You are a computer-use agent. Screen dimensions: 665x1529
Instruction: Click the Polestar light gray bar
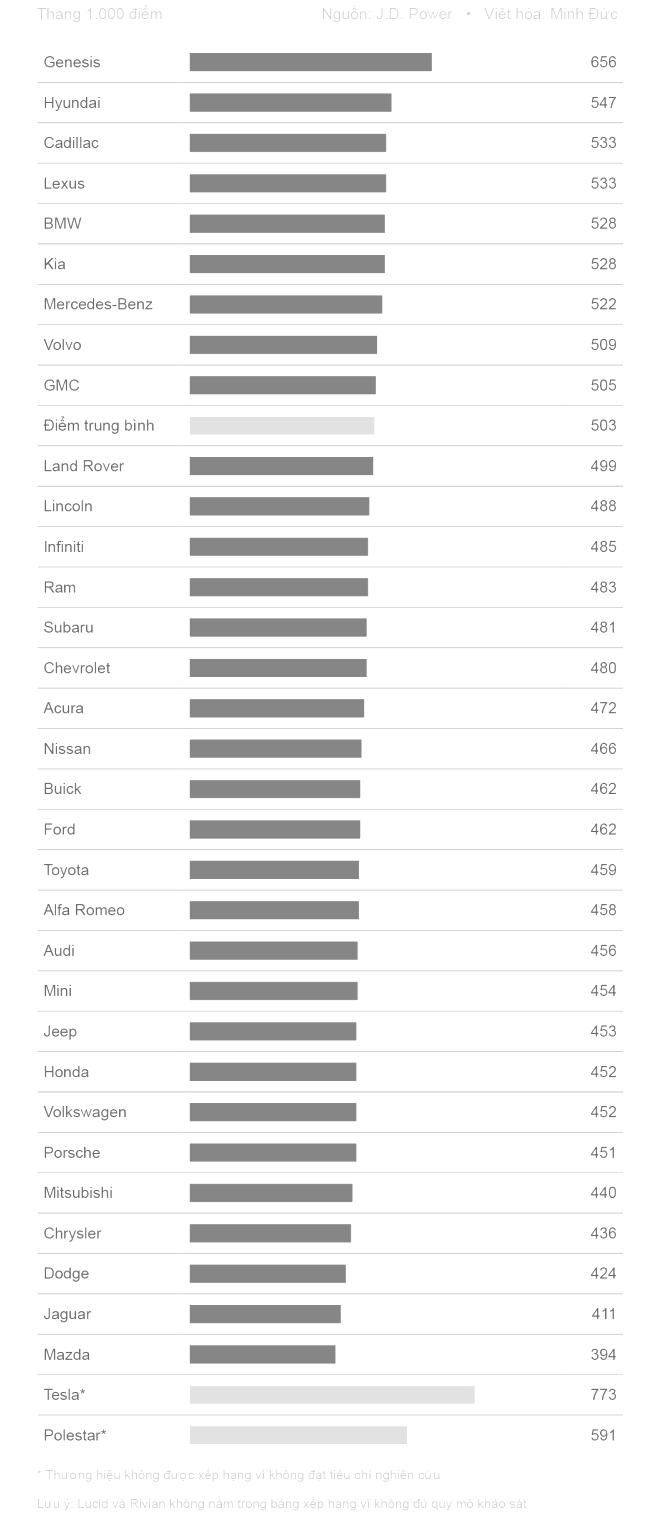[x=298, y=1435]
